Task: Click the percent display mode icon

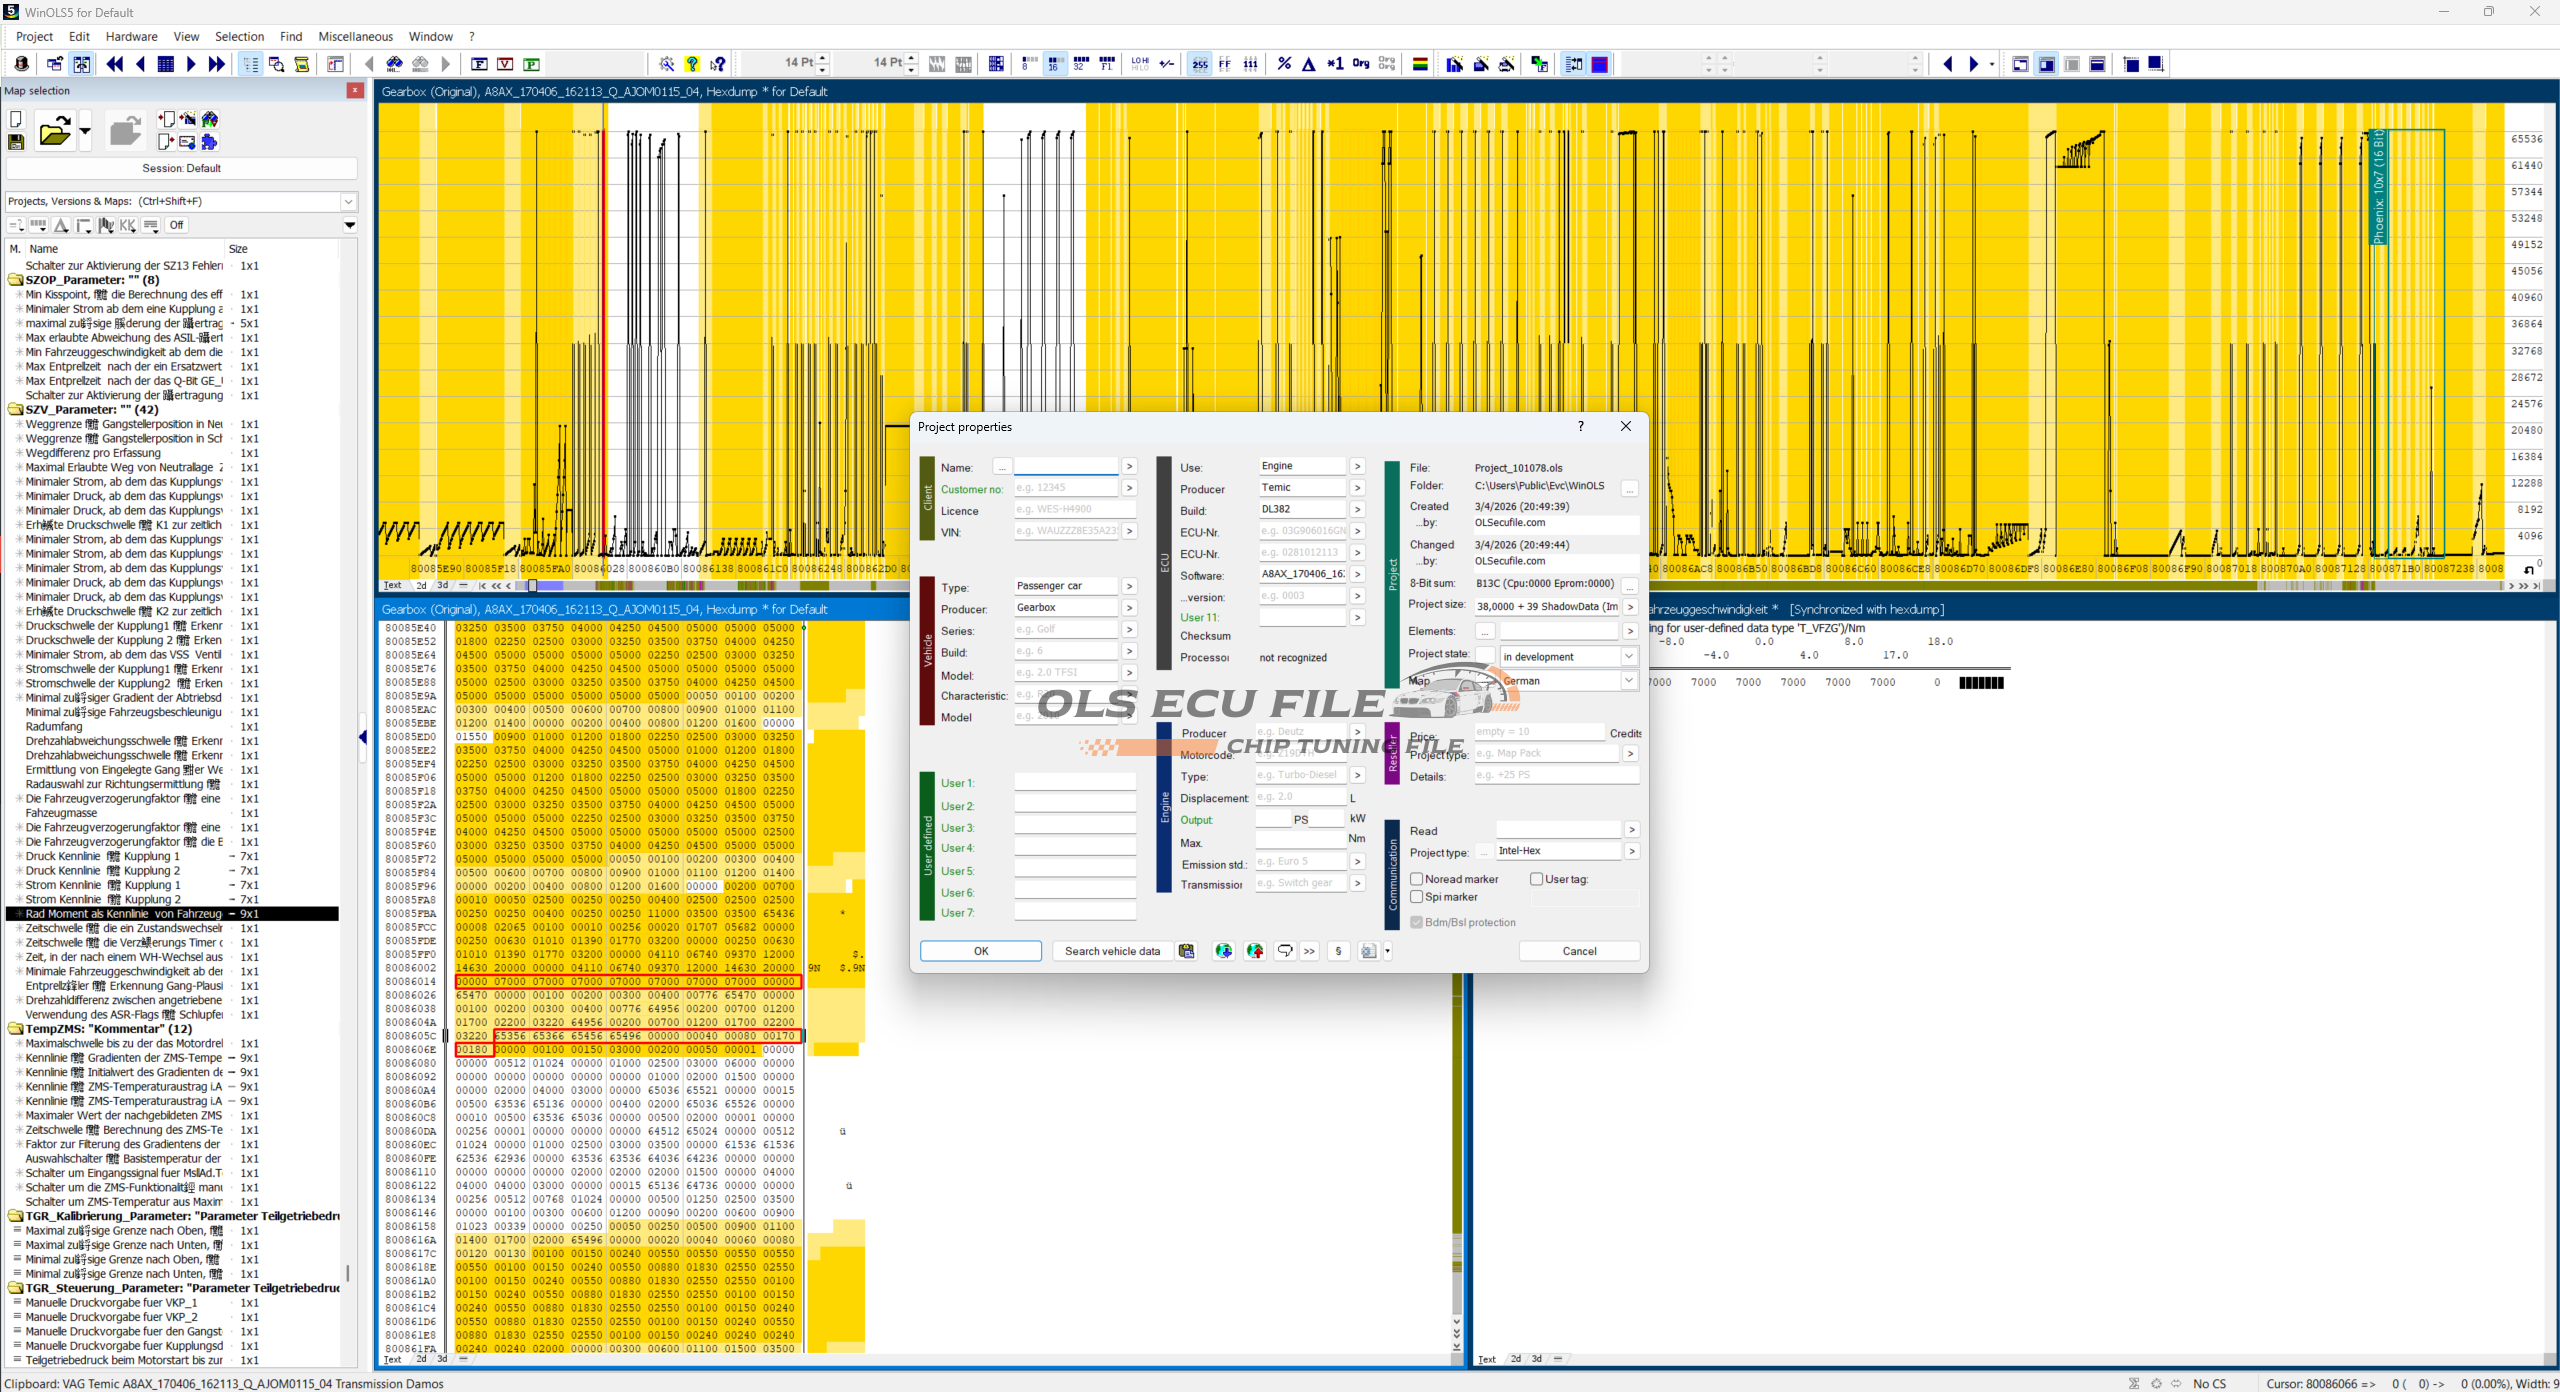Action: pyautogui.click(x=1284, y=64)
